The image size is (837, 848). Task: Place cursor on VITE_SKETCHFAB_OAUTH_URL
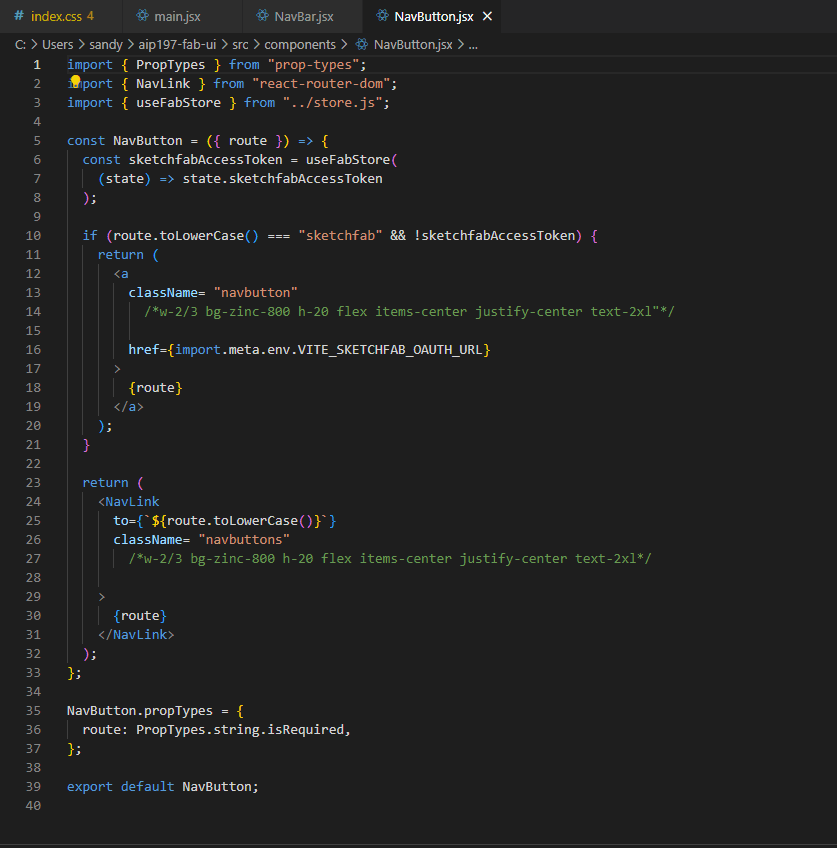click(x=389, y=349)
